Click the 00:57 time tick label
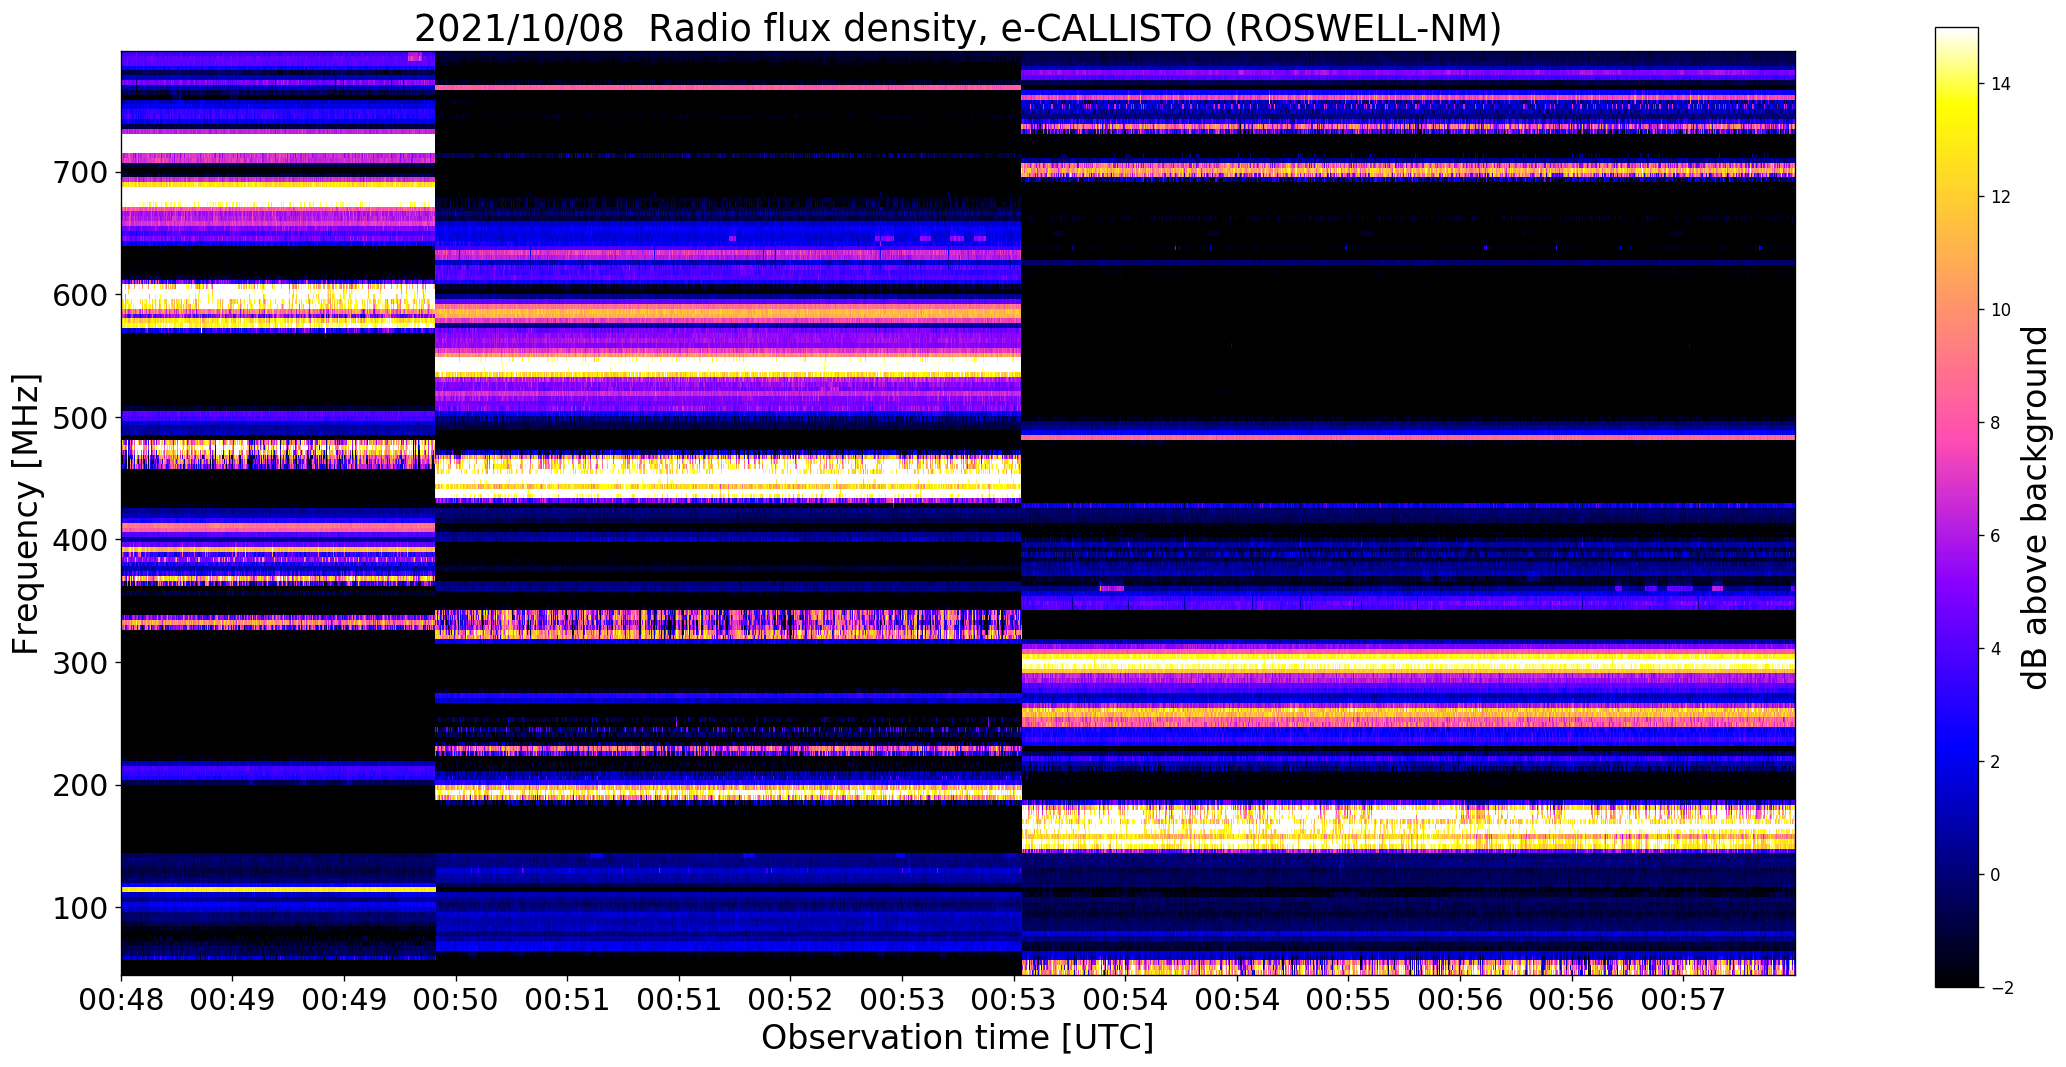This screenshot has height=1067, width=2066. 1684,998
